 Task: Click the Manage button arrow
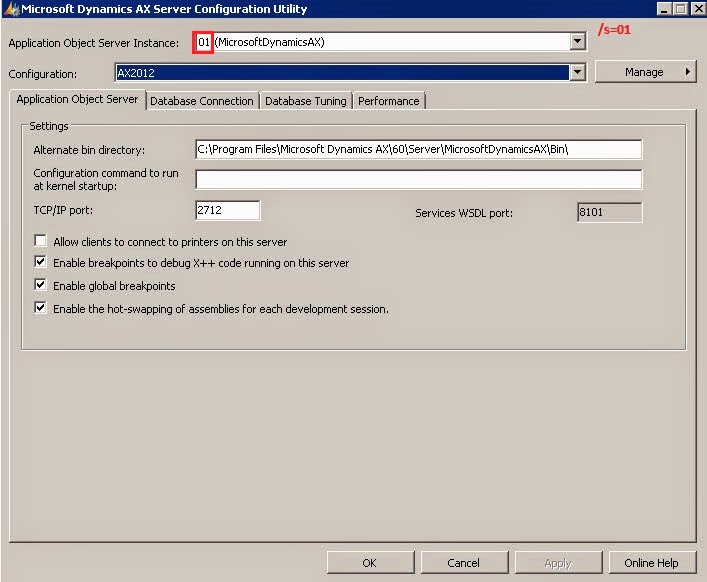pos(688,72)
